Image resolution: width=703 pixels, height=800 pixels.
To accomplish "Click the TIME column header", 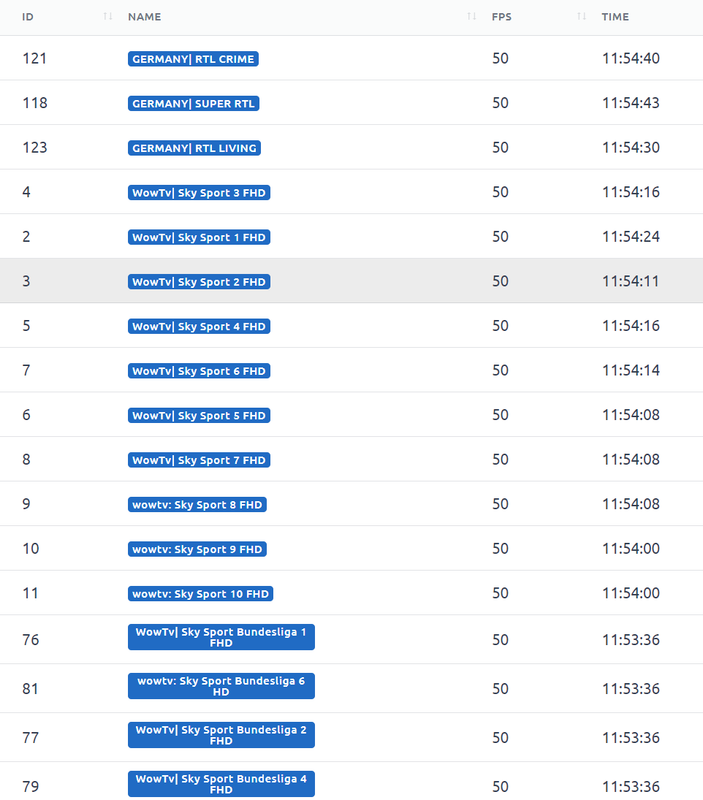I will [x=615, y=17].
